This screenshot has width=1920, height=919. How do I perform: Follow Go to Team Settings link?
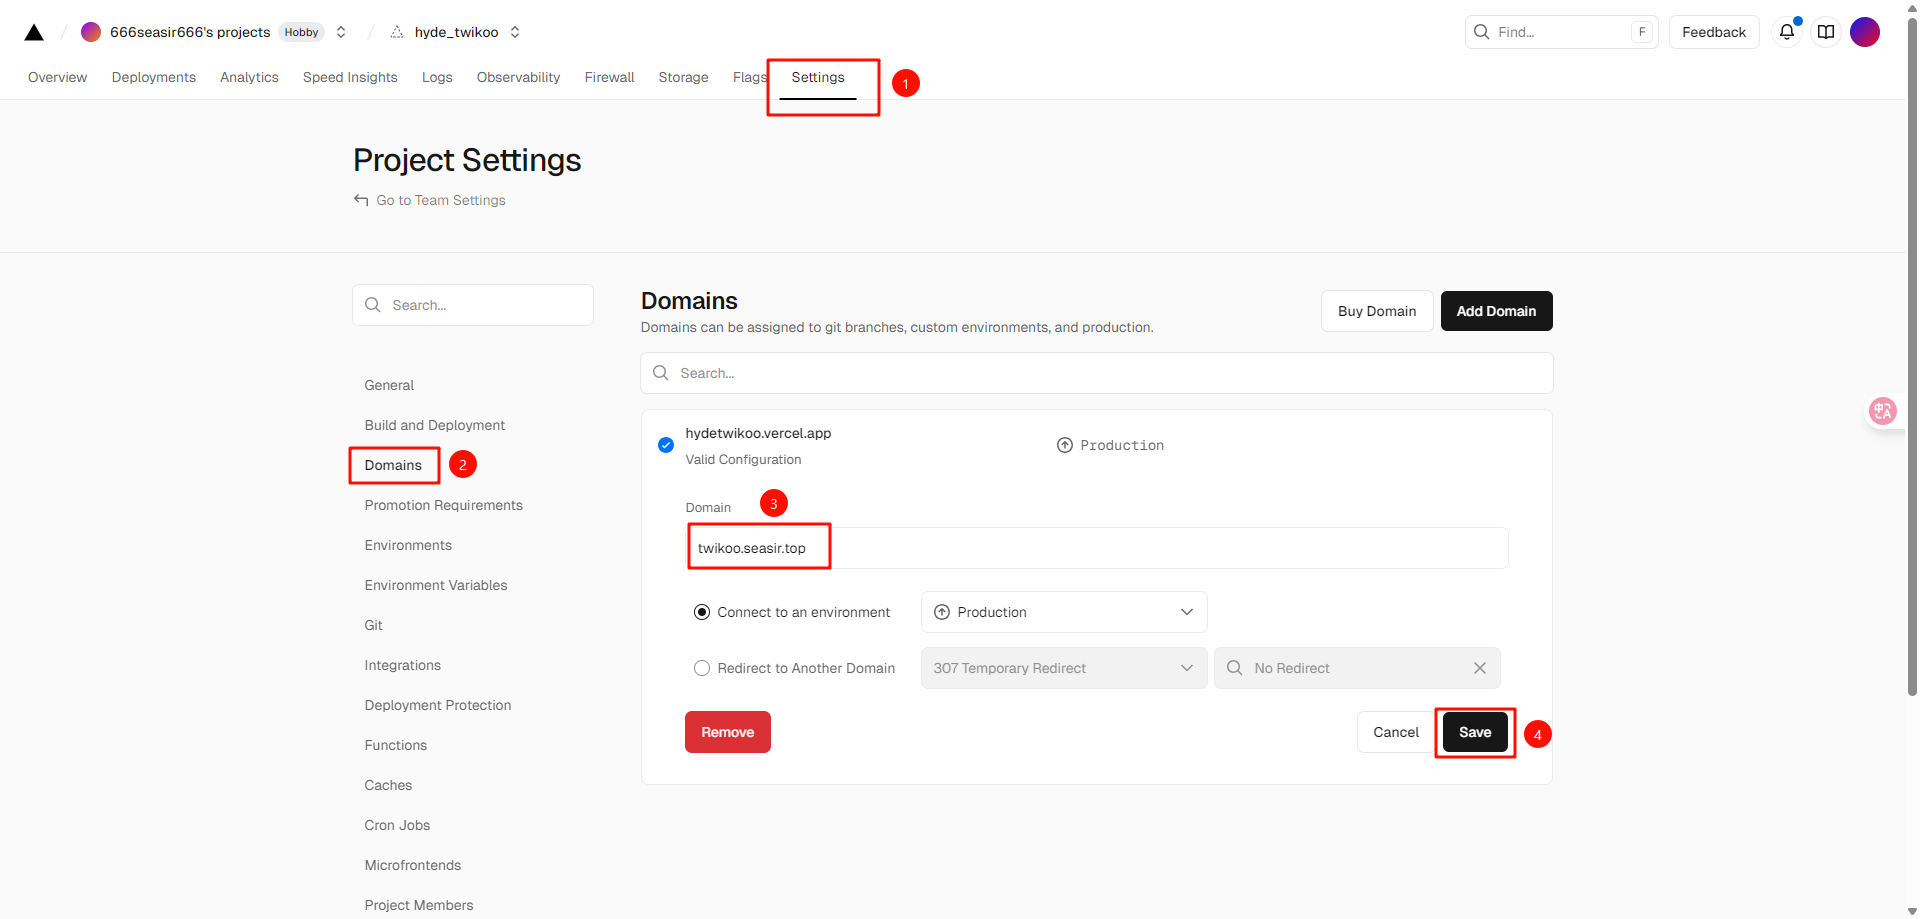441,200
